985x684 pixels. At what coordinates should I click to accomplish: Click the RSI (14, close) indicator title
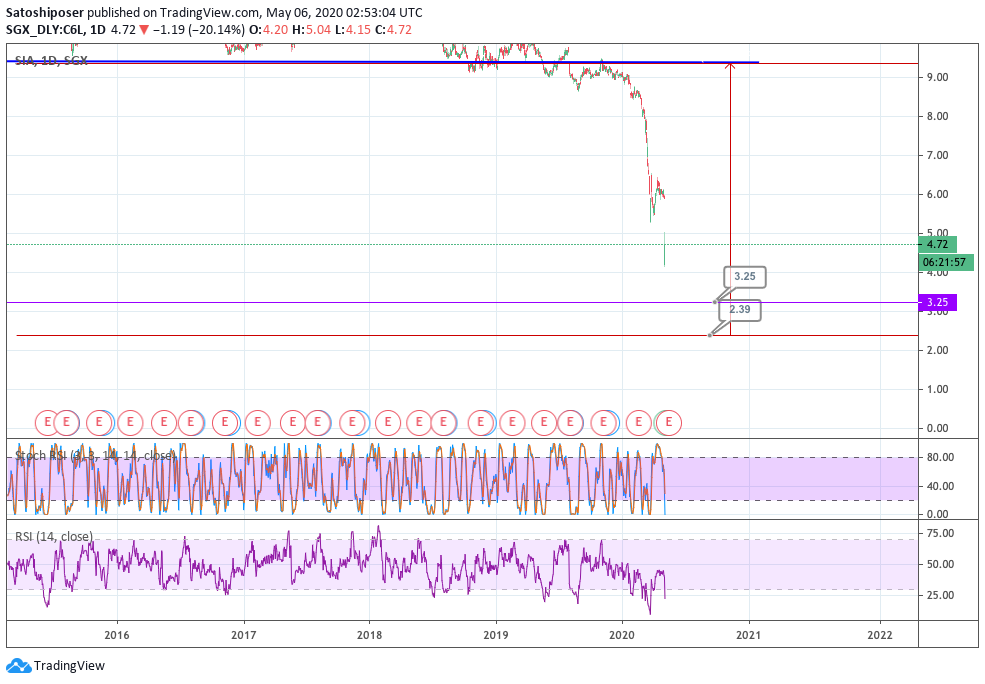(54, 536)
